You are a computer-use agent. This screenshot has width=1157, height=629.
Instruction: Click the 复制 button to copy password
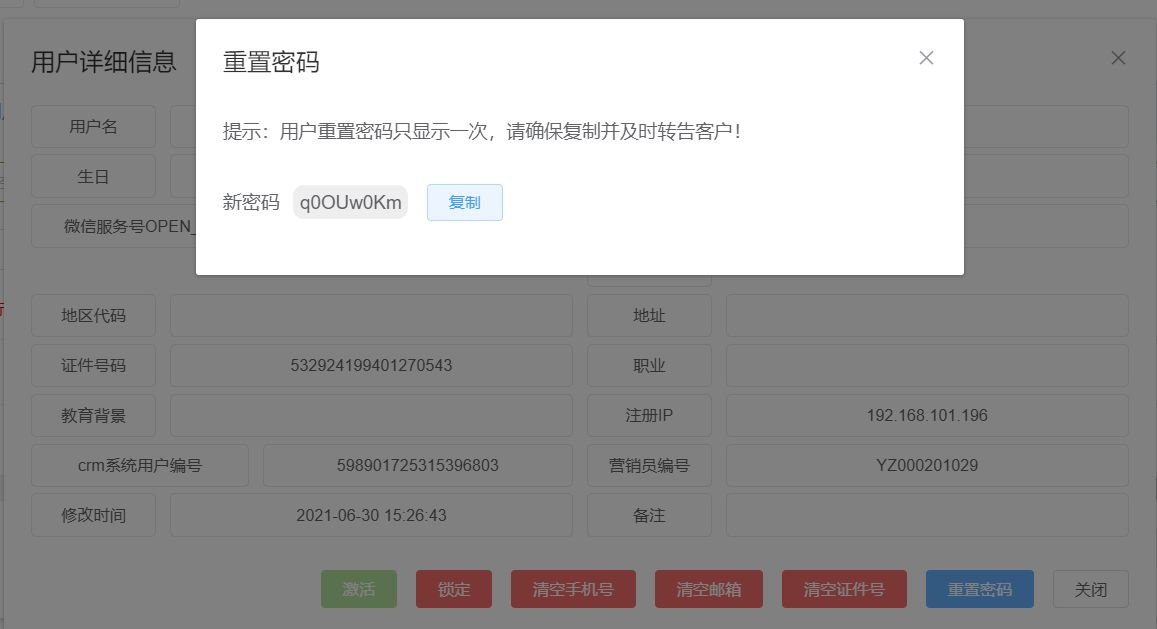point(464,202)
